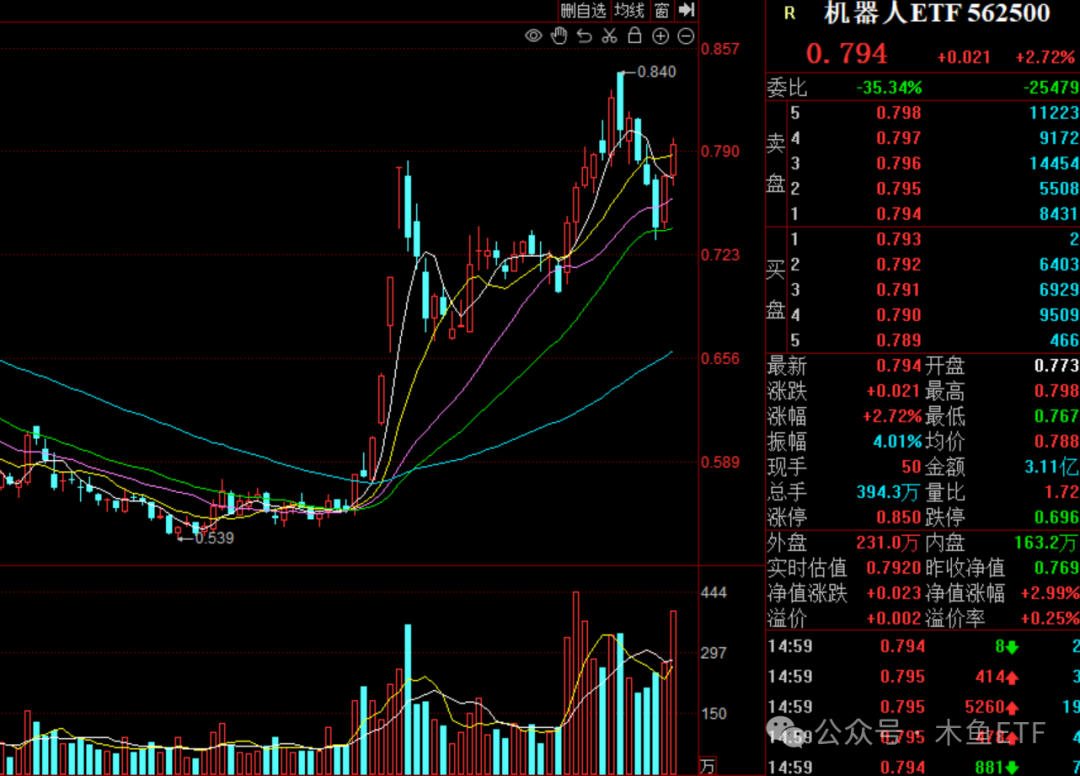Click the yellow R marker beside ETF name
The width and height of the screenshot is (1080, 776).
click(x=790, y=13)
